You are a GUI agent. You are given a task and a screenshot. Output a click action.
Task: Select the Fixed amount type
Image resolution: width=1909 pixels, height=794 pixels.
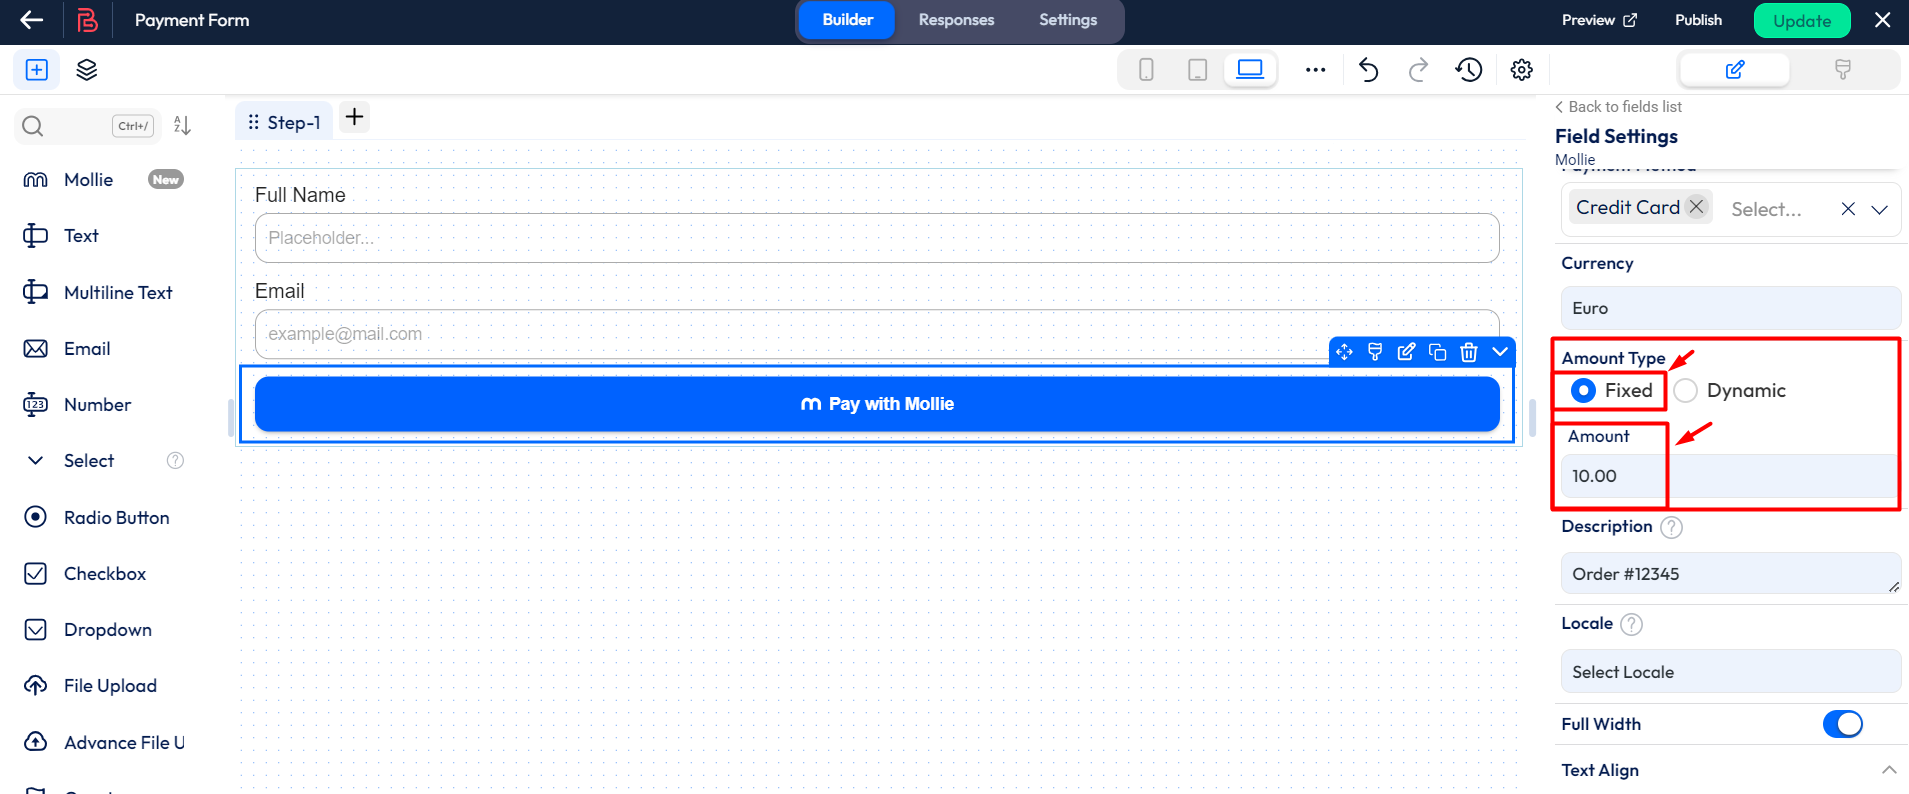click(x=1583, y=391)
